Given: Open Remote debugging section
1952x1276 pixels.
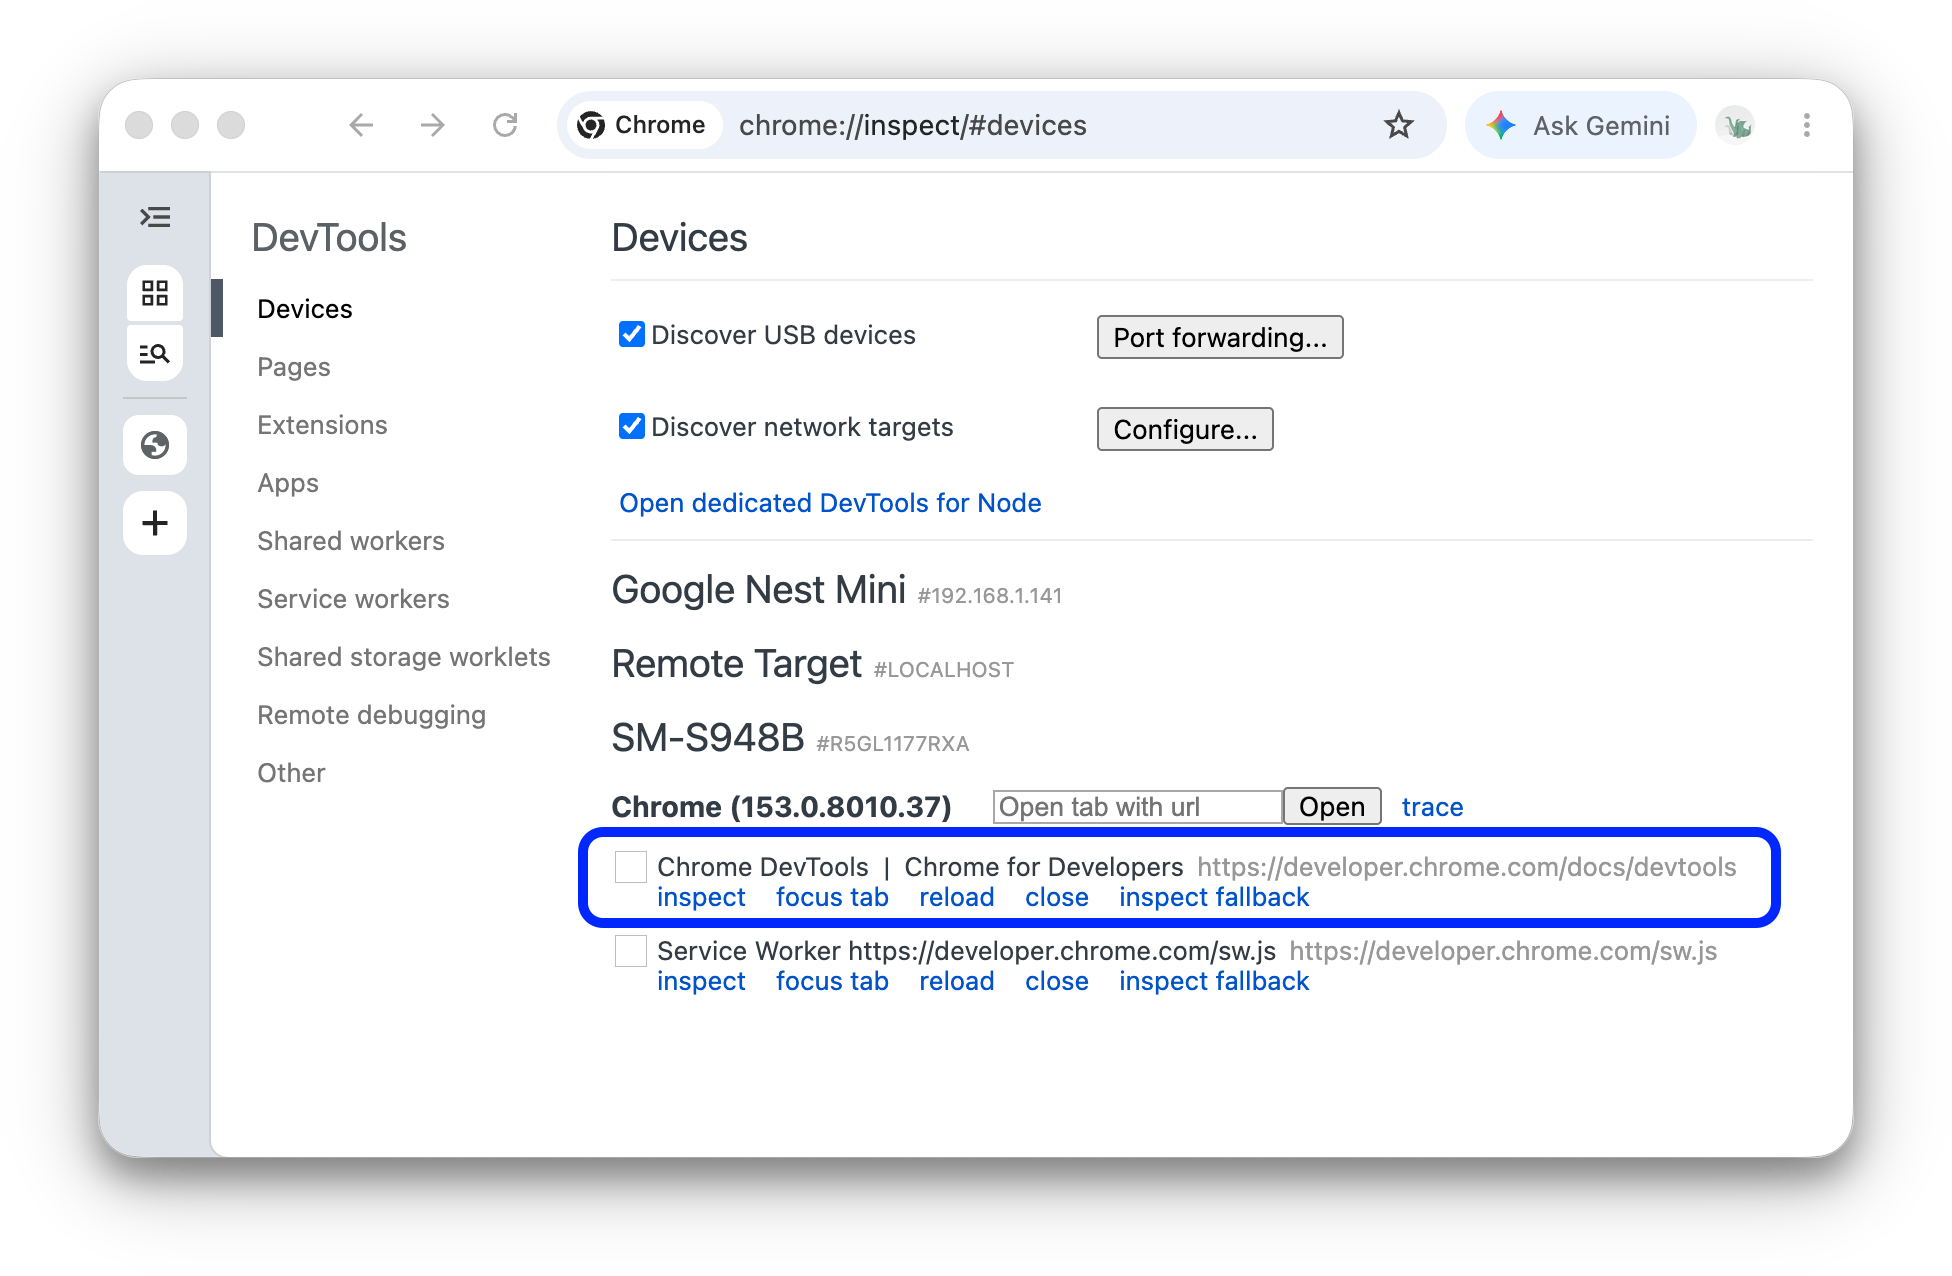Looking at the screenshot, I should [x=372, y=715].
